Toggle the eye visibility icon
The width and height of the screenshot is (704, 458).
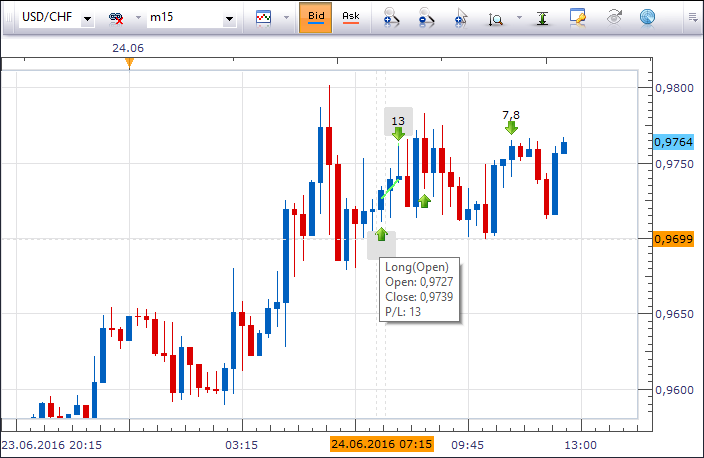[614, 18]
